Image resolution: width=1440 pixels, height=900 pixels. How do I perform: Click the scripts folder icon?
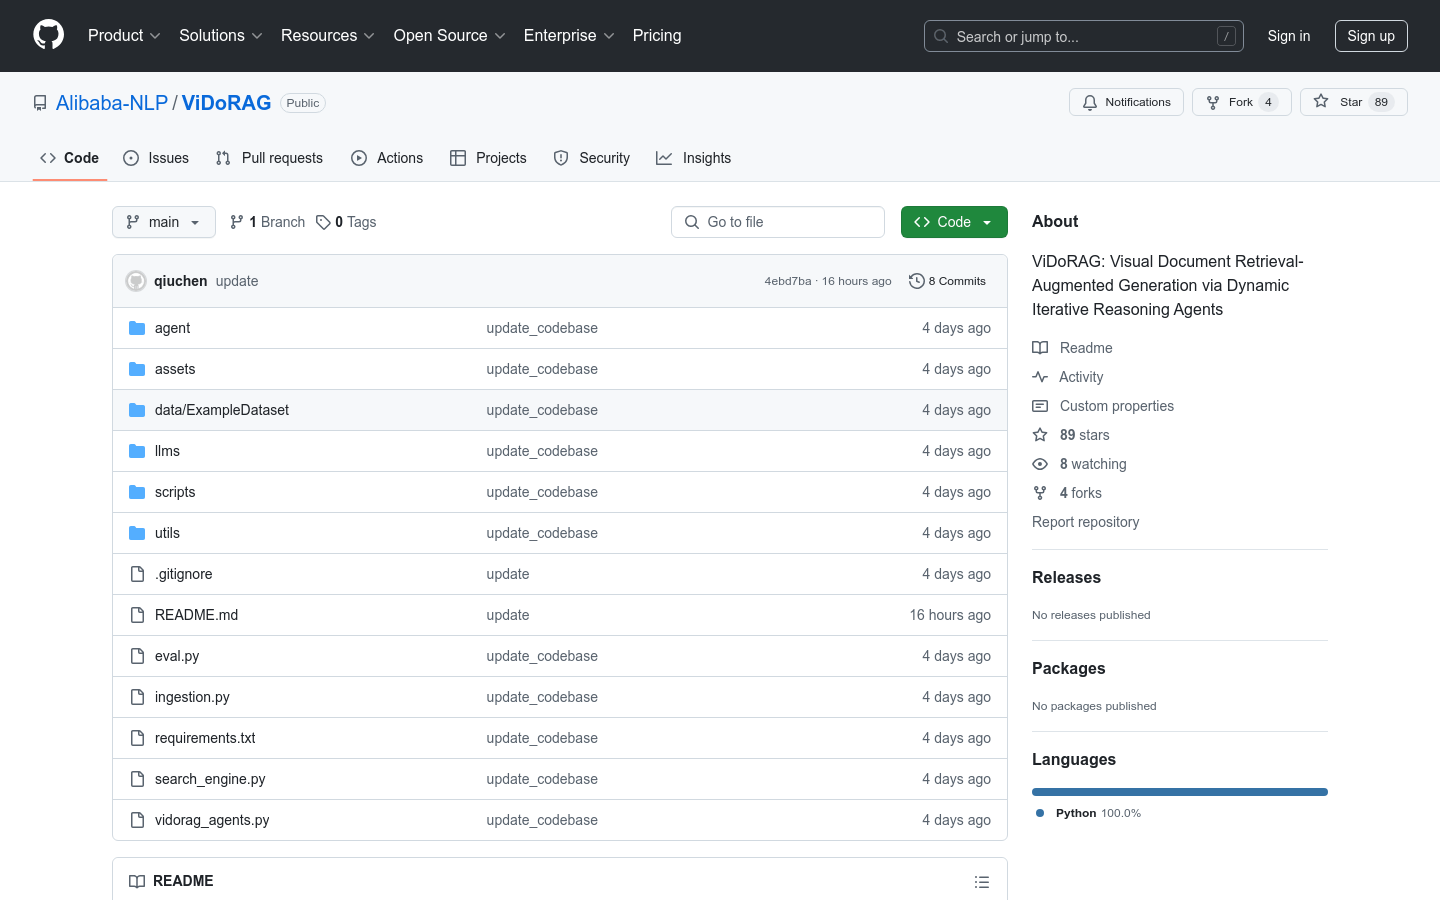point(137,492)
